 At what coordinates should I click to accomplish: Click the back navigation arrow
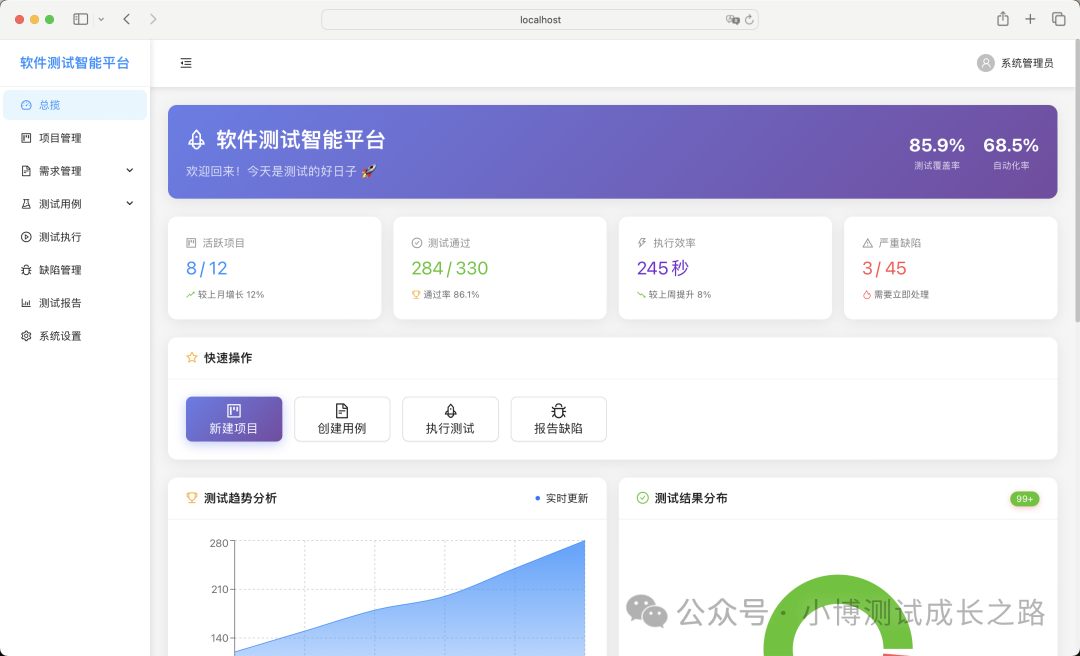(x=126, y=18)
